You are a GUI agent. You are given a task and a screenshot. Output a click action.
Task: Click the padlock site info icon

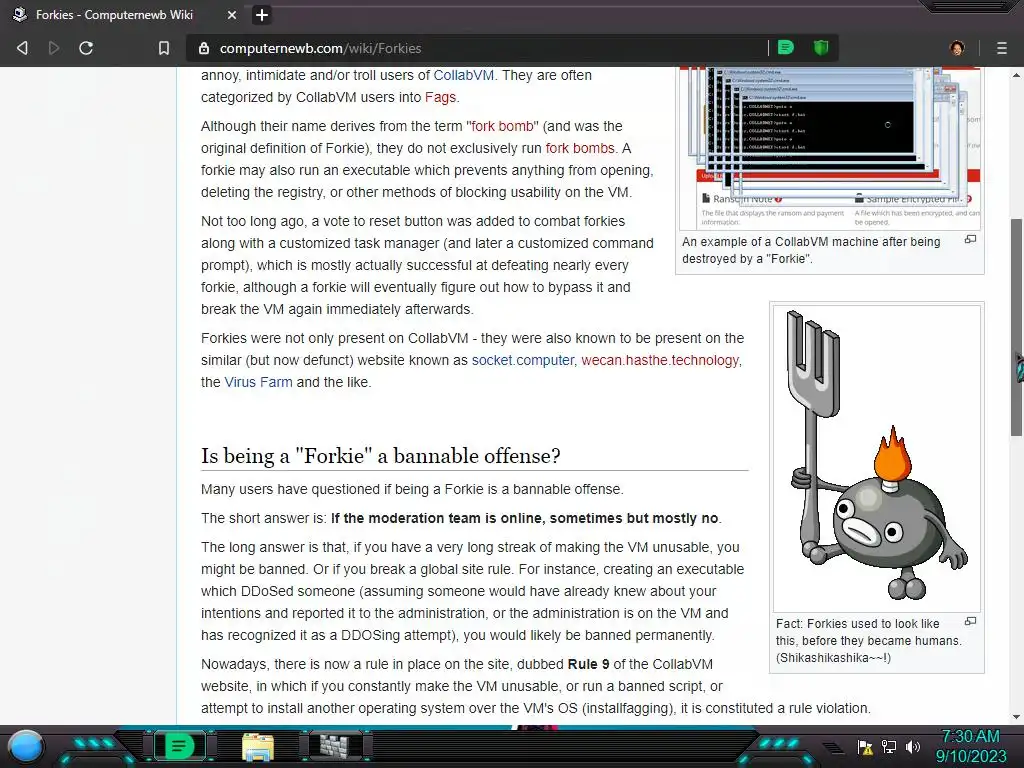(204, 48)
